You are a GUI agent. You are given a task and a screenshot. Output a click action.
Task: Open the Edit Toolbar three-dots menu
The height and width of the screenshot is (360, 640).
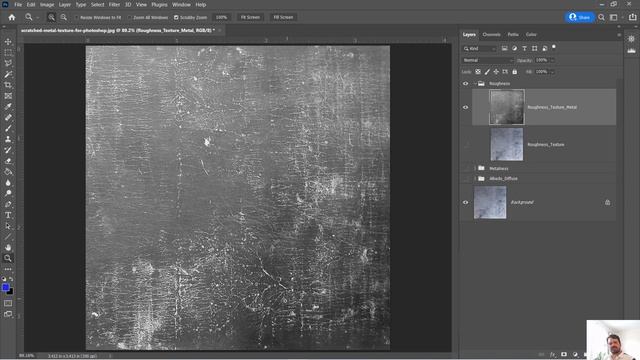(x=8, y=269)
